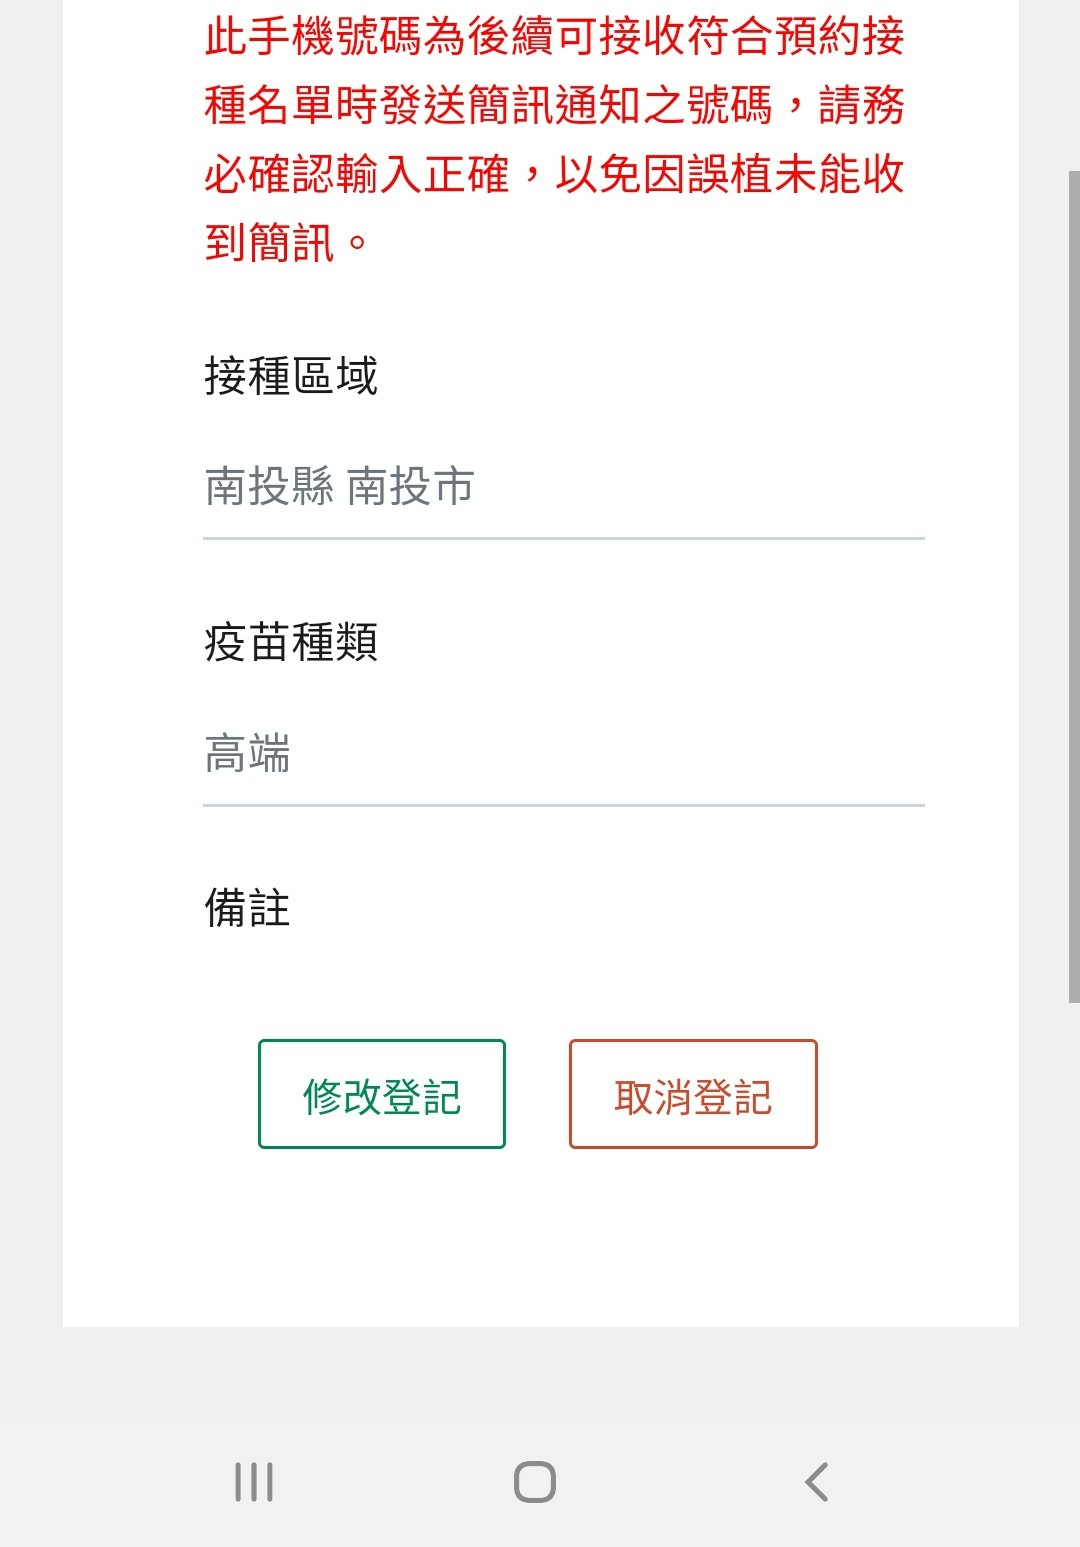Click the 取消登記 button
Screen dimensions: 1080x1547
693,1095
